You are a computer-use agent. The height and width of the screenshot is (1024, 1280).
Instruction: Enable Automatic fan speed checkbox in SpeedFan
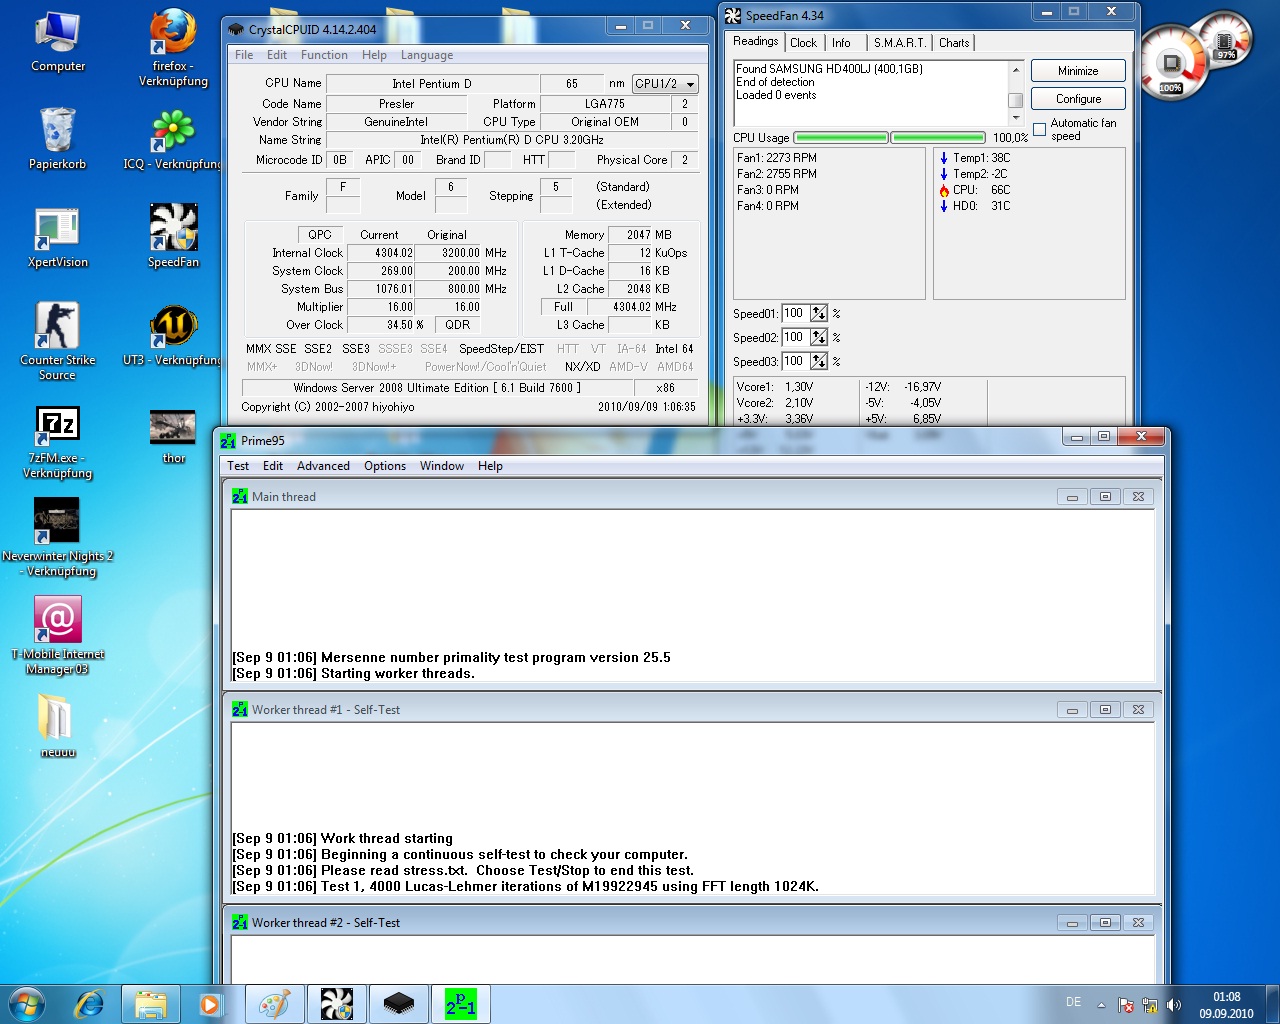click(x=1040, y=129)
